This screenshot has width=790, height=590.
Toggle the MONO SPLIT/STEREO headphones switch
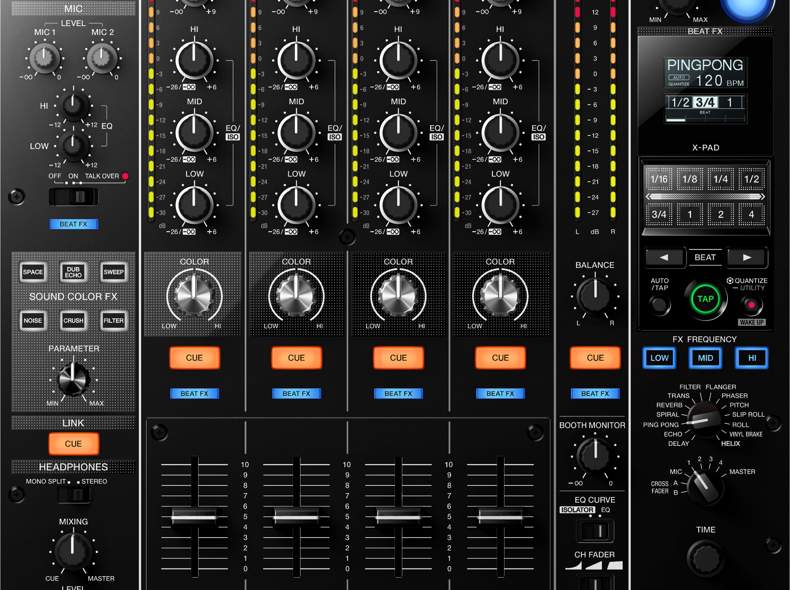pos(74,495)
